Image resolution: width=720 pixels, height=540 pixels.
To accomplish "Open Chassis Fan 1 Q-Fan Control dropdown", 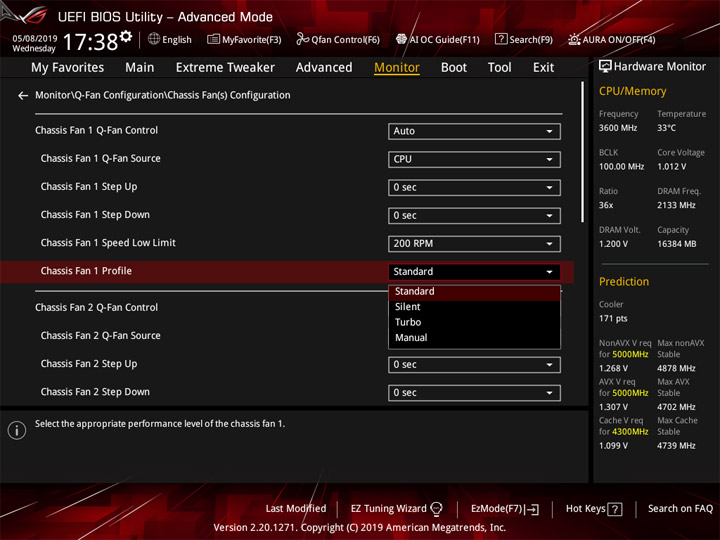I will click(474, 131).
